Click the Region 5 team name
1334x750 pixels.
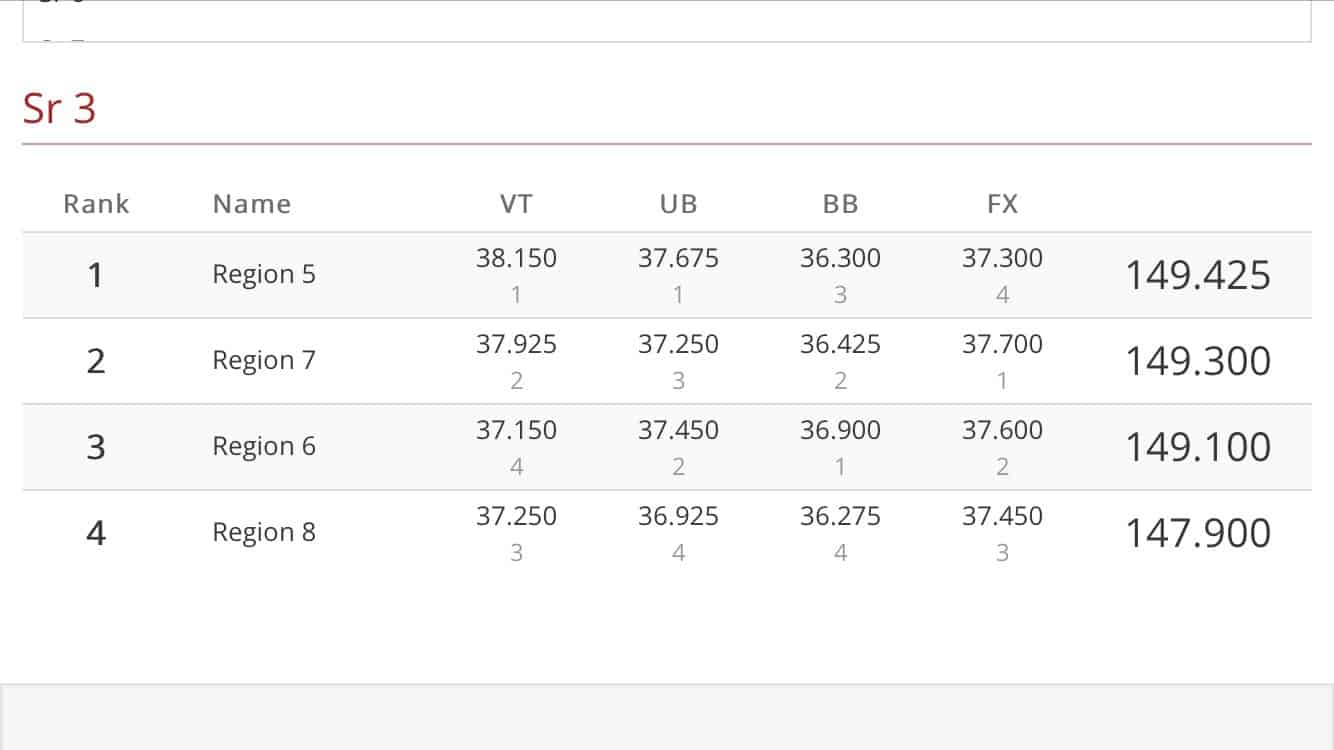[264, 275]
